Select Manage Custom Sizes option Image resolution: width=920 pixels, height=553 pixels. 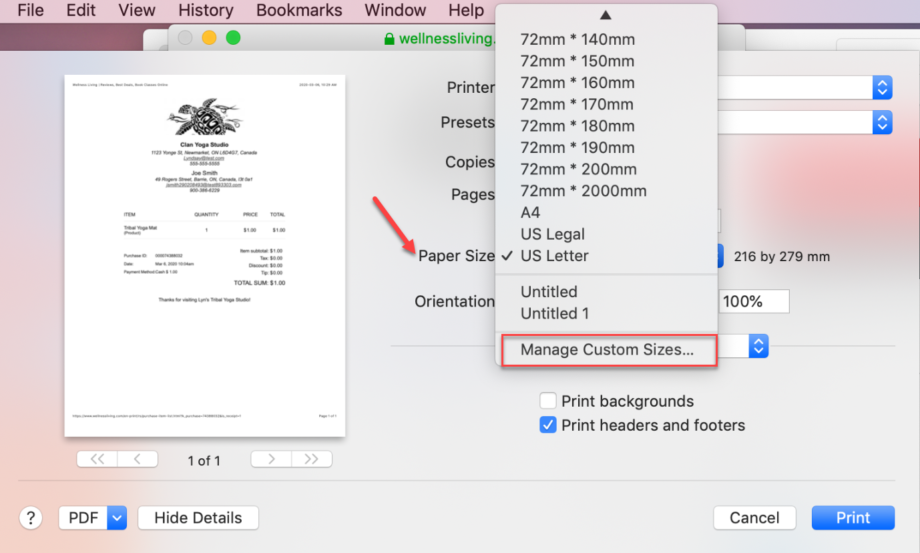pos(607,350)
